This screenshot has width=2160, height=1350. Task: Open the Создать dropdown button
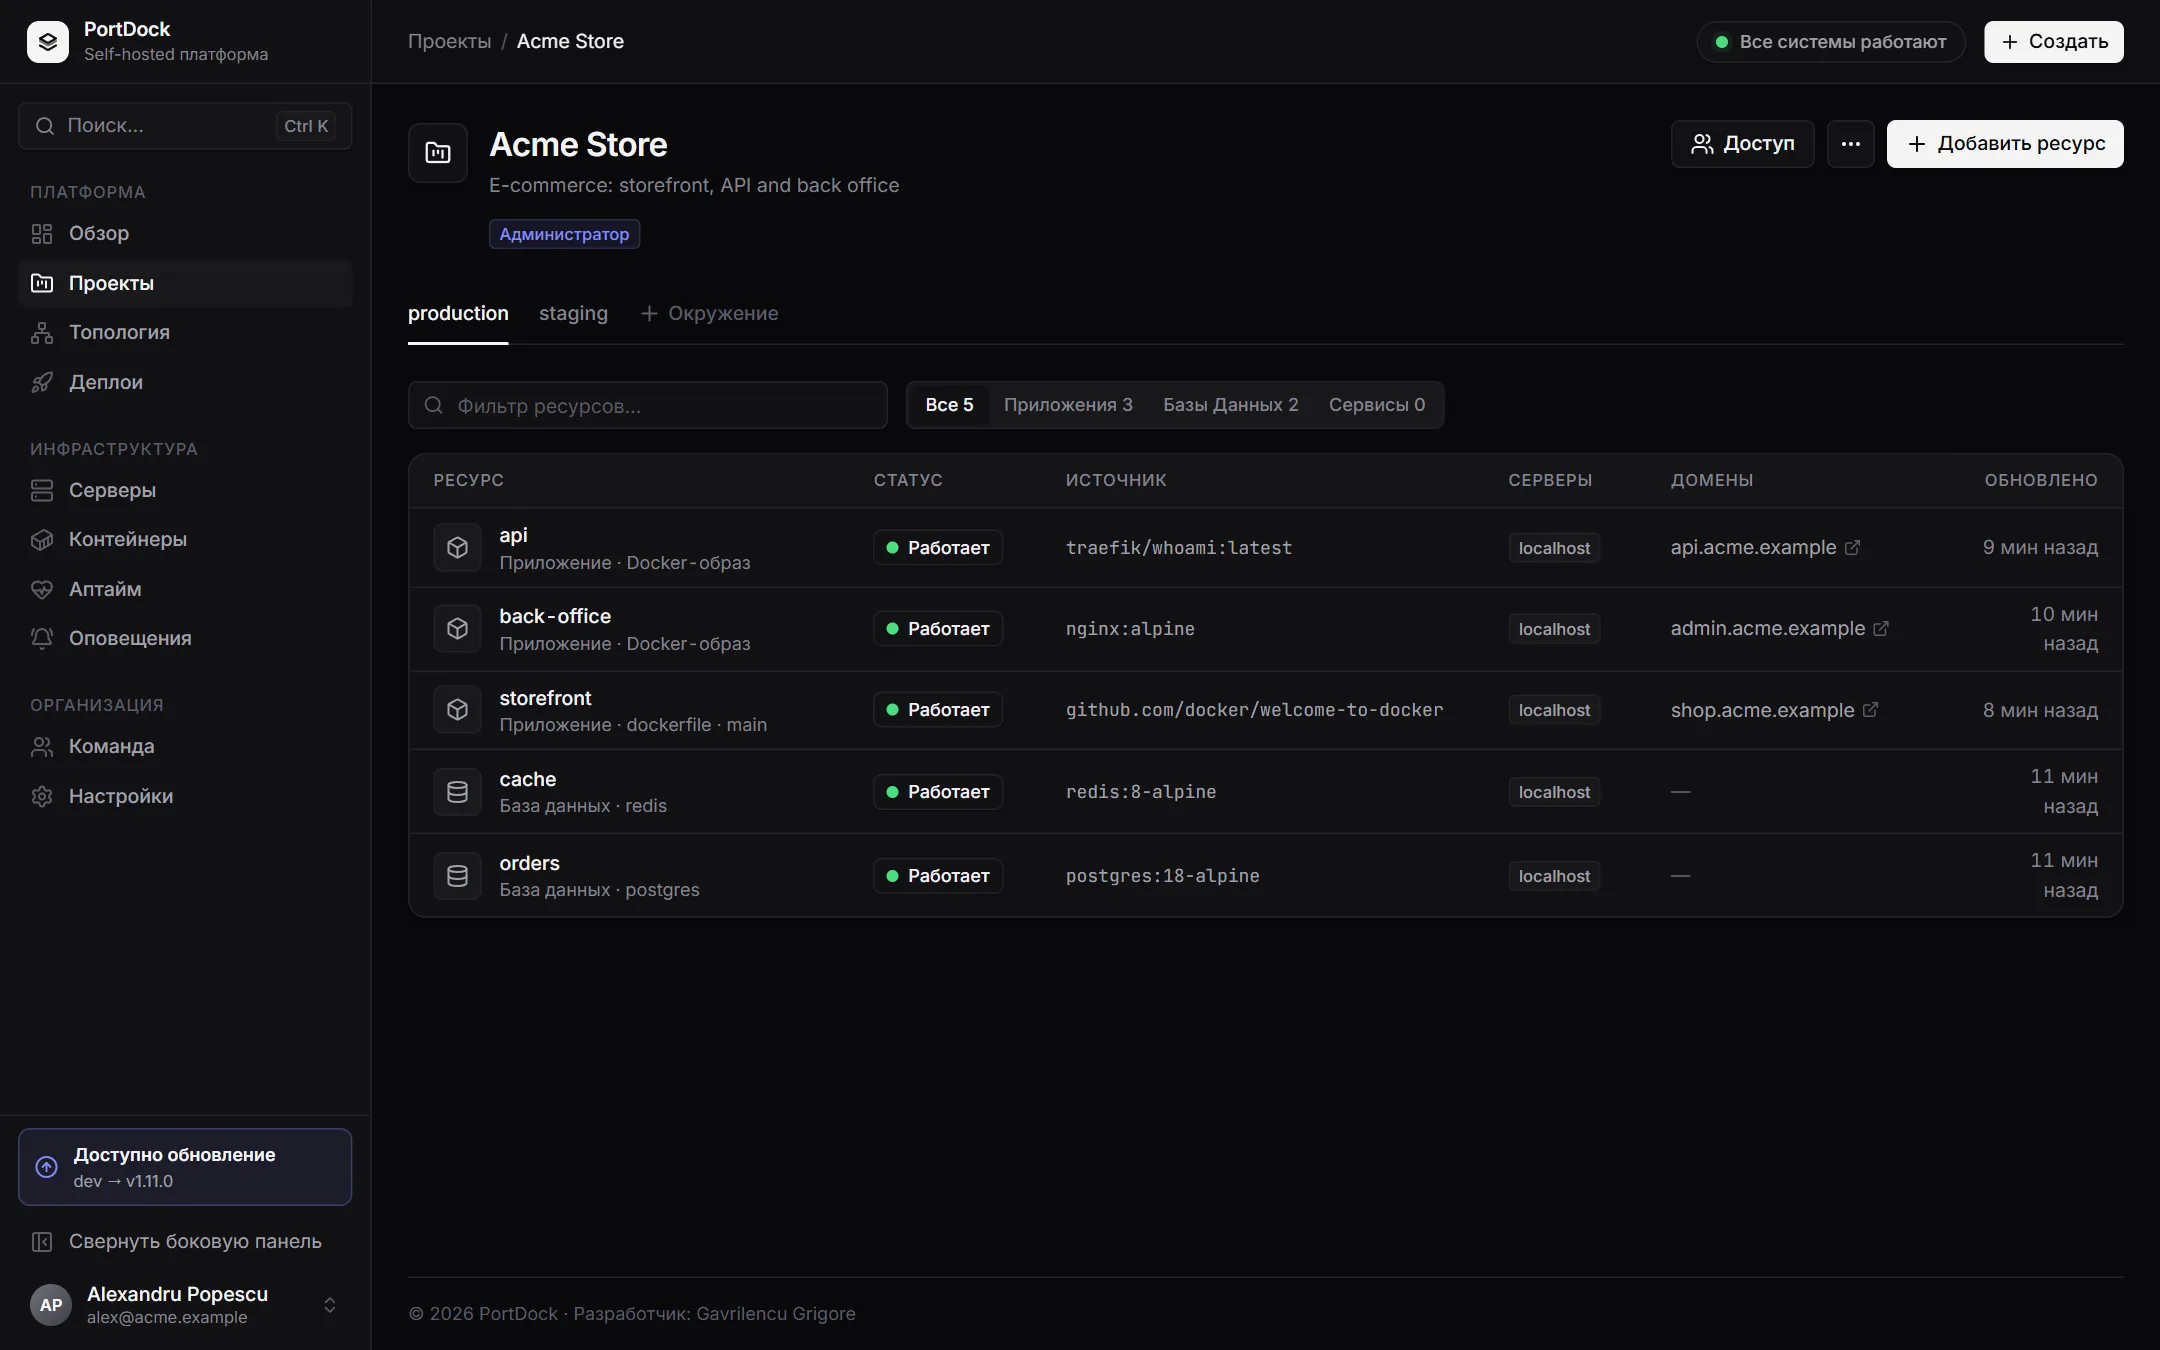point(2053,42)
